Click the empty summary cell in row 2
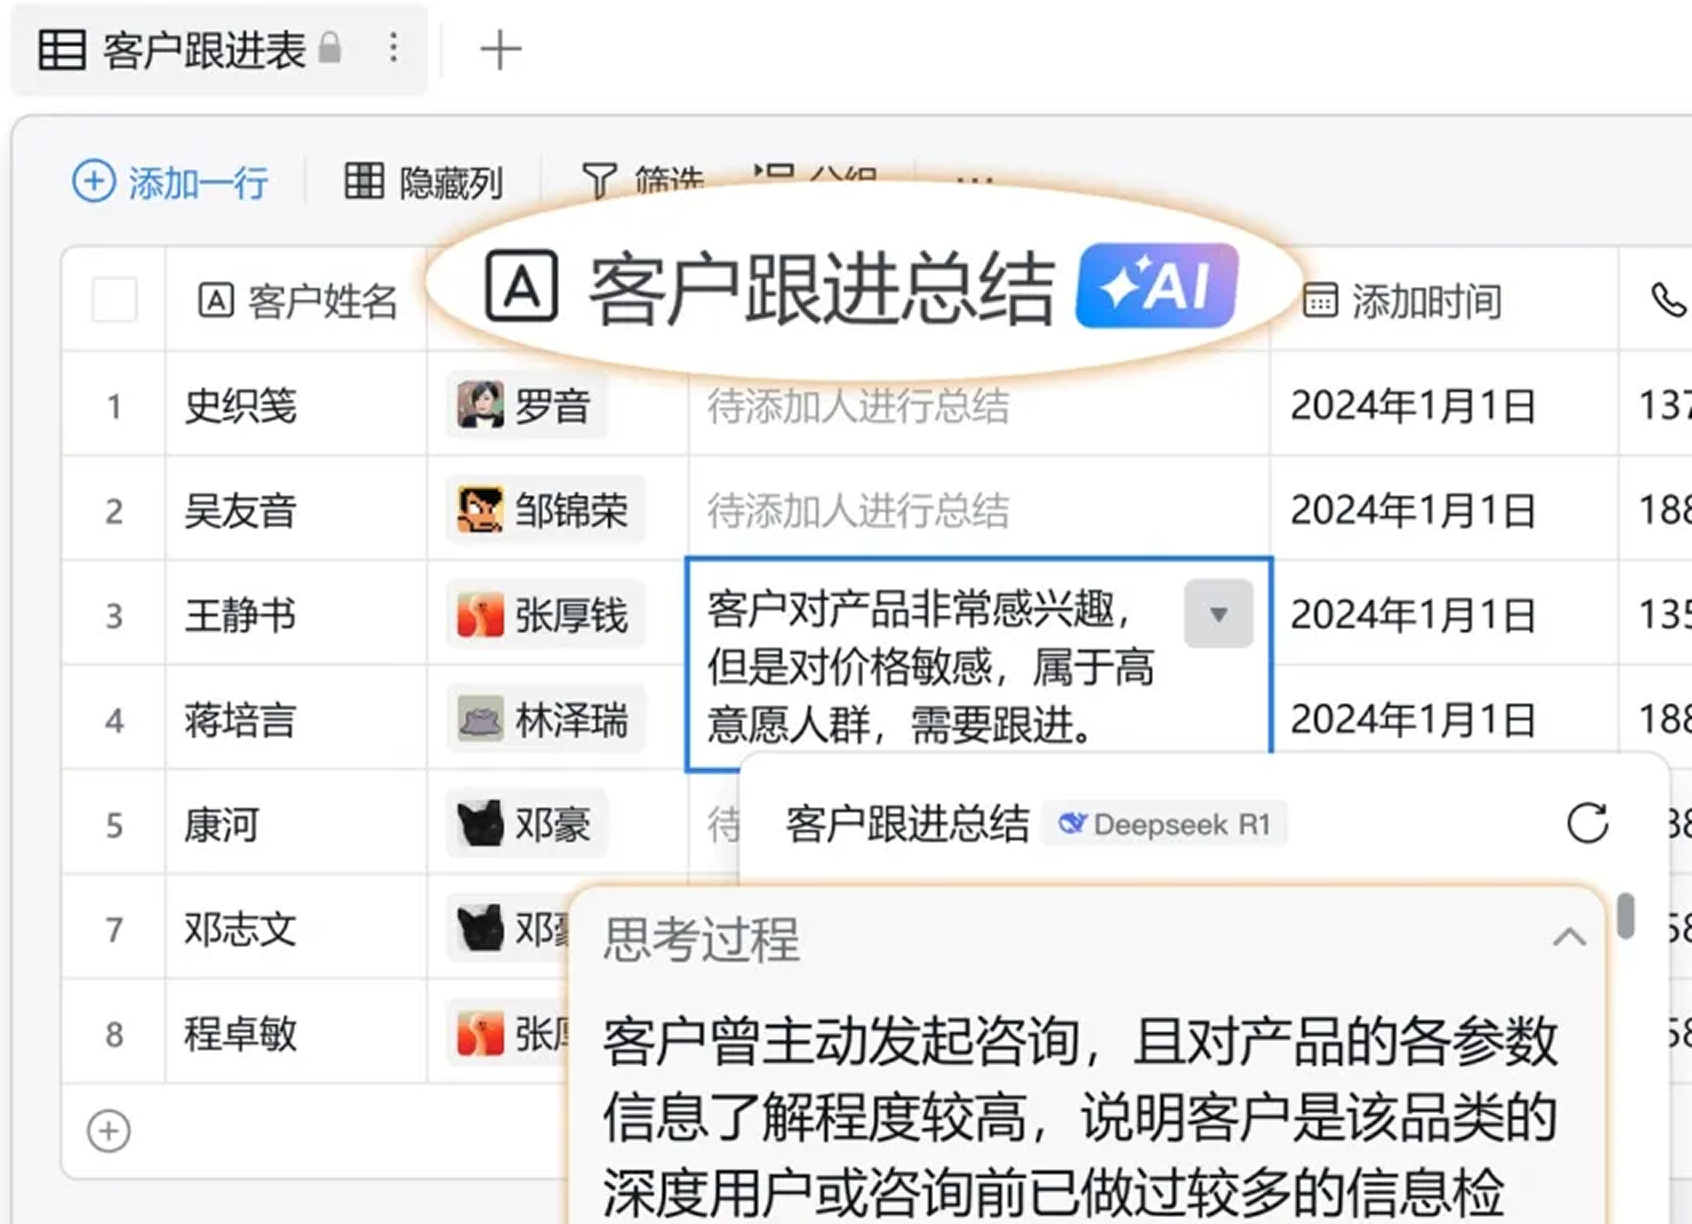 tap(979, 510)
